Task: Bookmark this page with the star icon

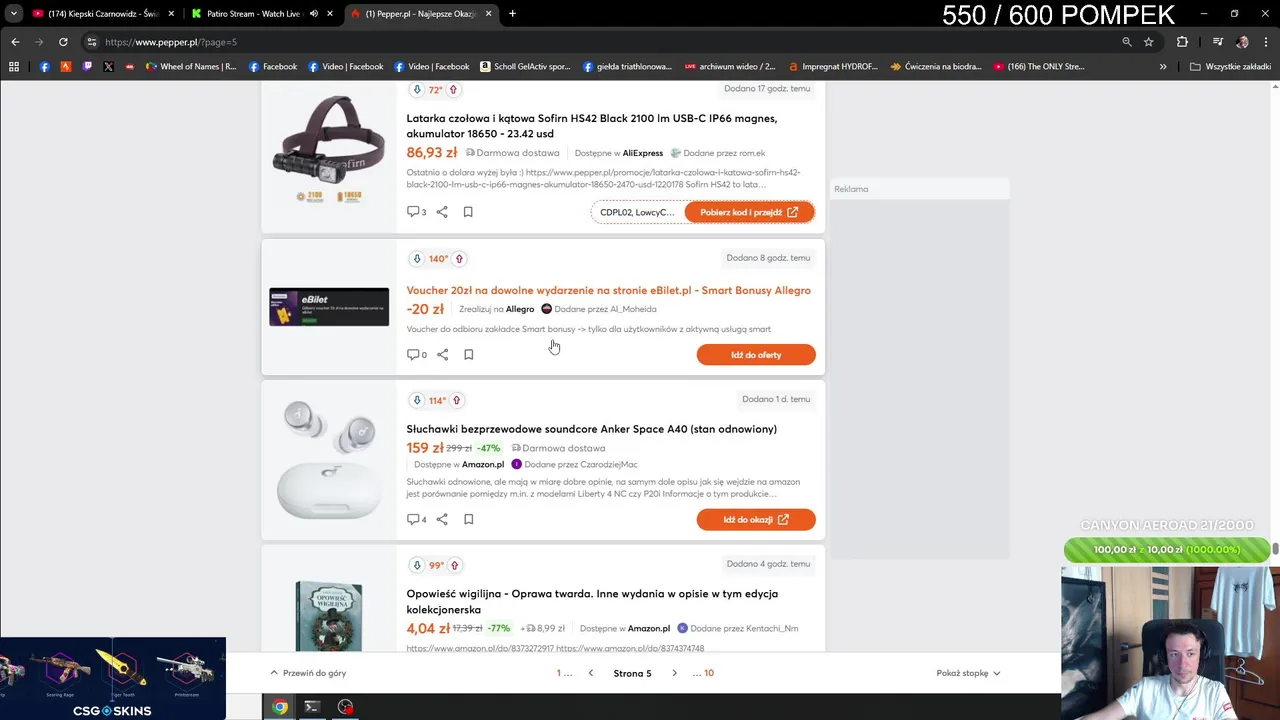Action: click(x=1149, y=42)
